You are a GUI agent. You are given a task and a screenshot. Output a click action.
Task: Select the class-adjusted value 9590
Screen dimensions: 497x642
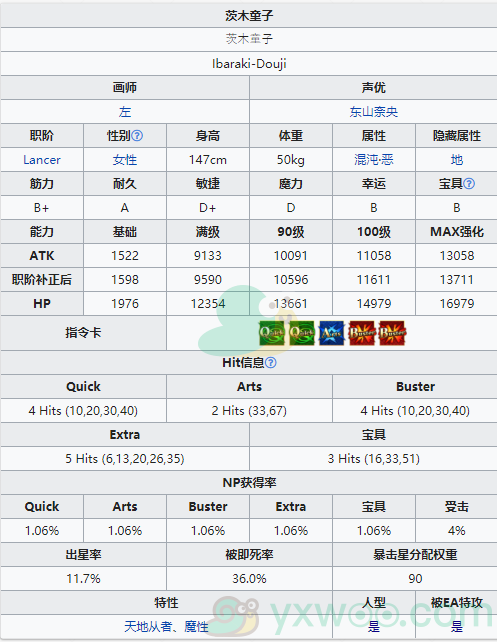coord(208,280)
